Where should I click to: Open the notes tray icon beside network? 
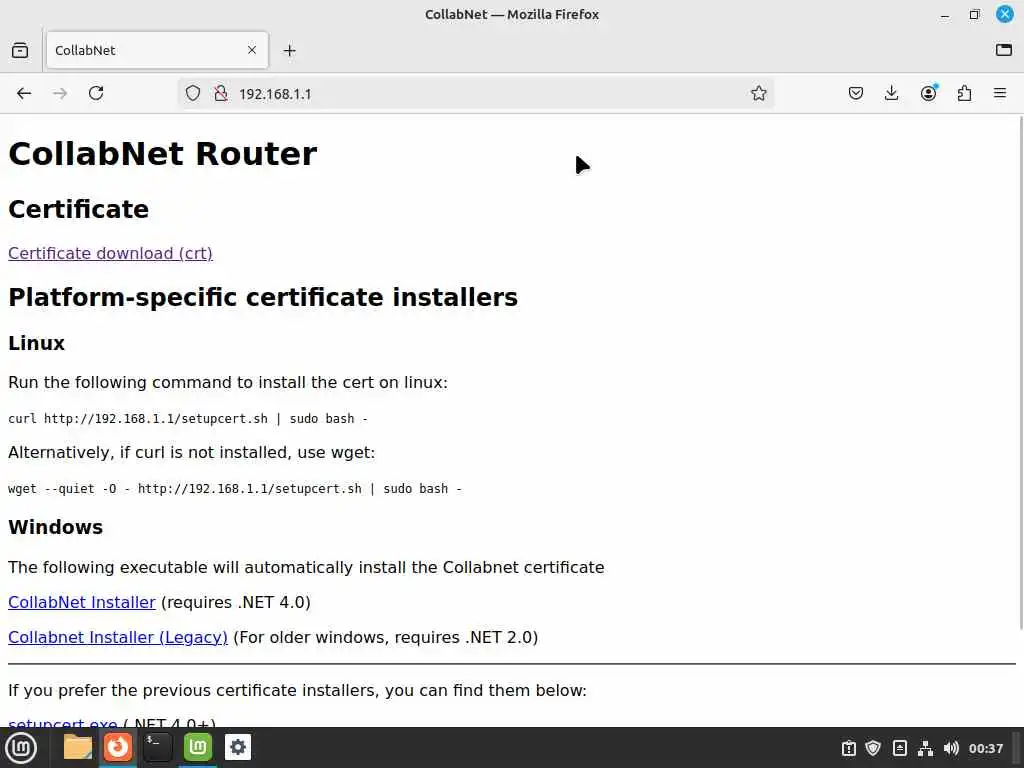(x=899, y=748)
